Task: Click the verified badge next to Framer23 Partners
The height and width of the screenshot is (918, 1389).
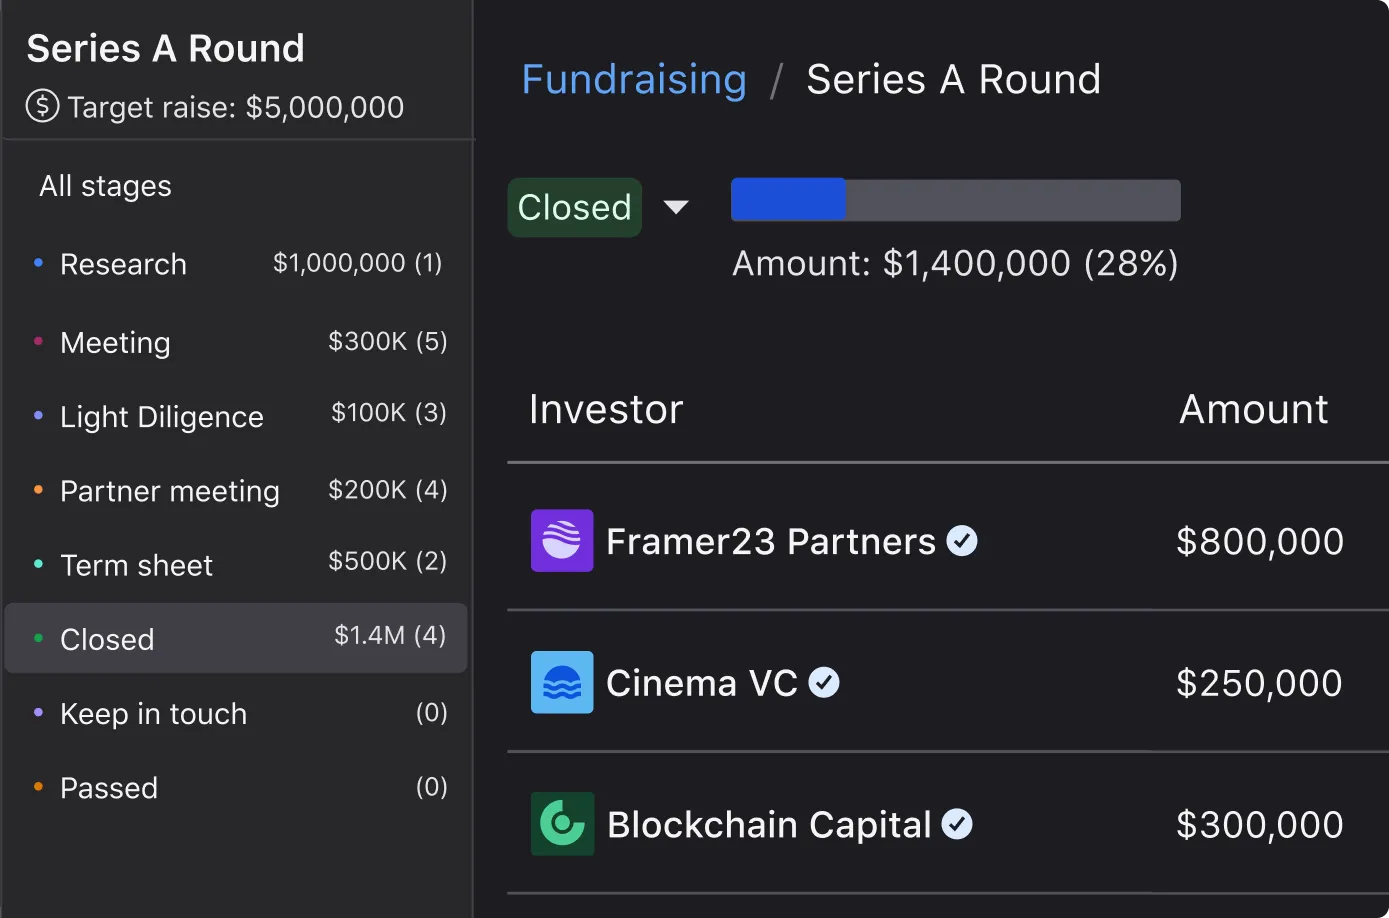Action: (962, 541)
